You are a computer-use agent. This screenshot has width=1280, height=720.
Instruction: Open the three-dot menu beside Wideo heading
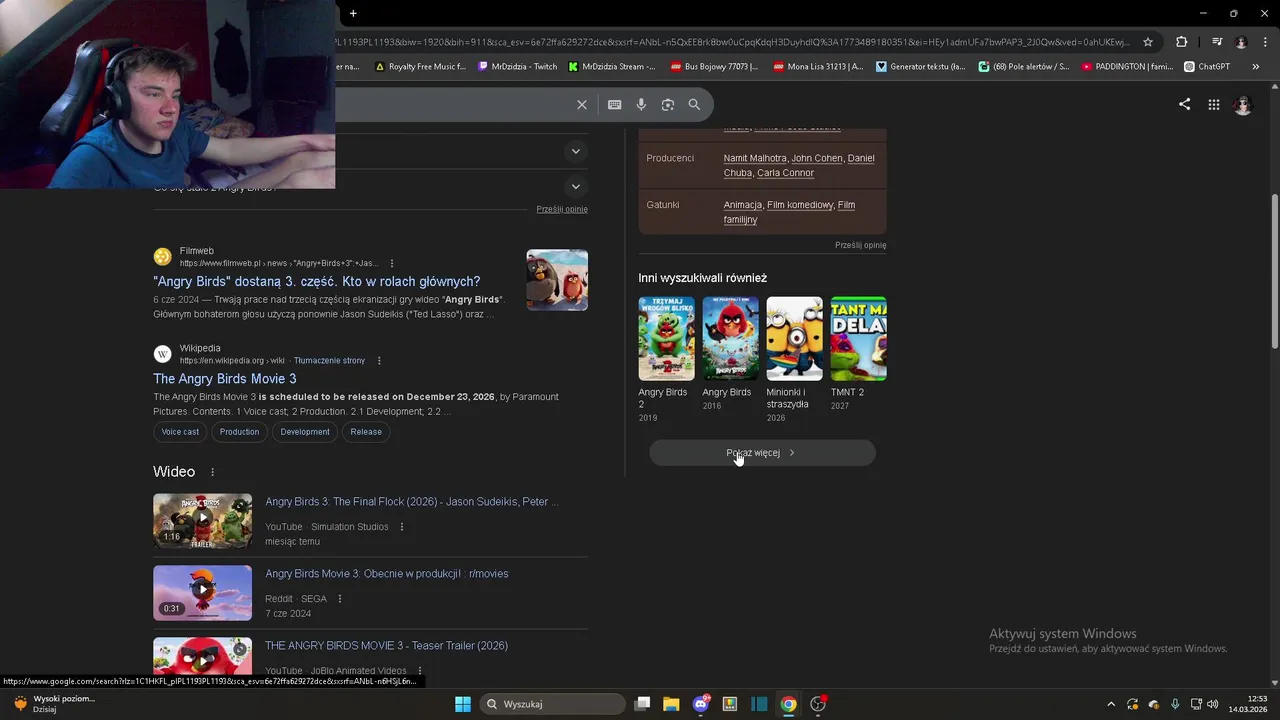212,472
